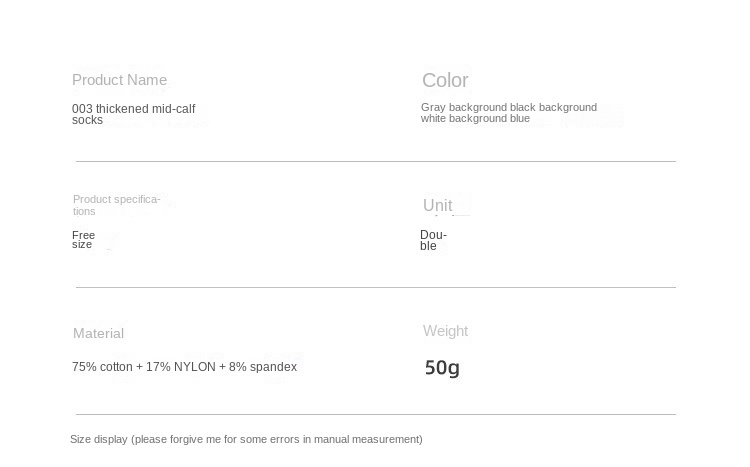Select the "50g" weight value

click(442, 368)
